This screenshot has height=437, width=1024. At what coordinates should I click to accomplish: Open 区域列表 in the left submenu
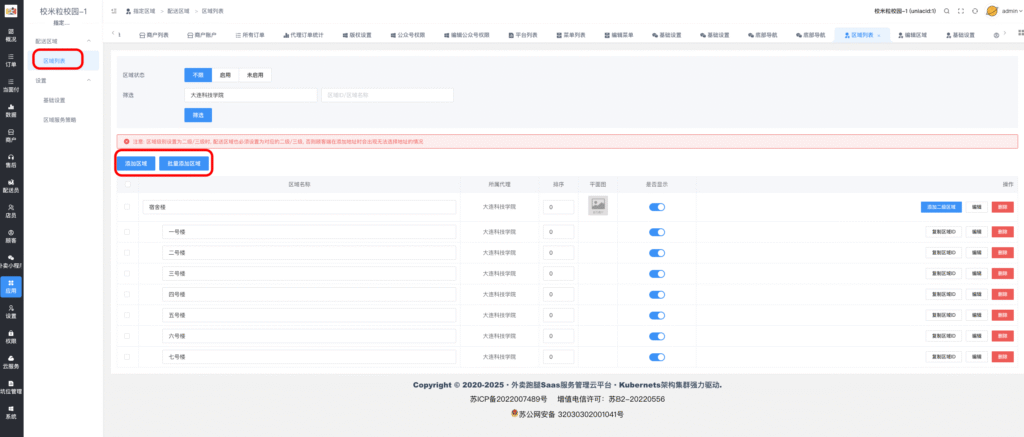point(55,60)
